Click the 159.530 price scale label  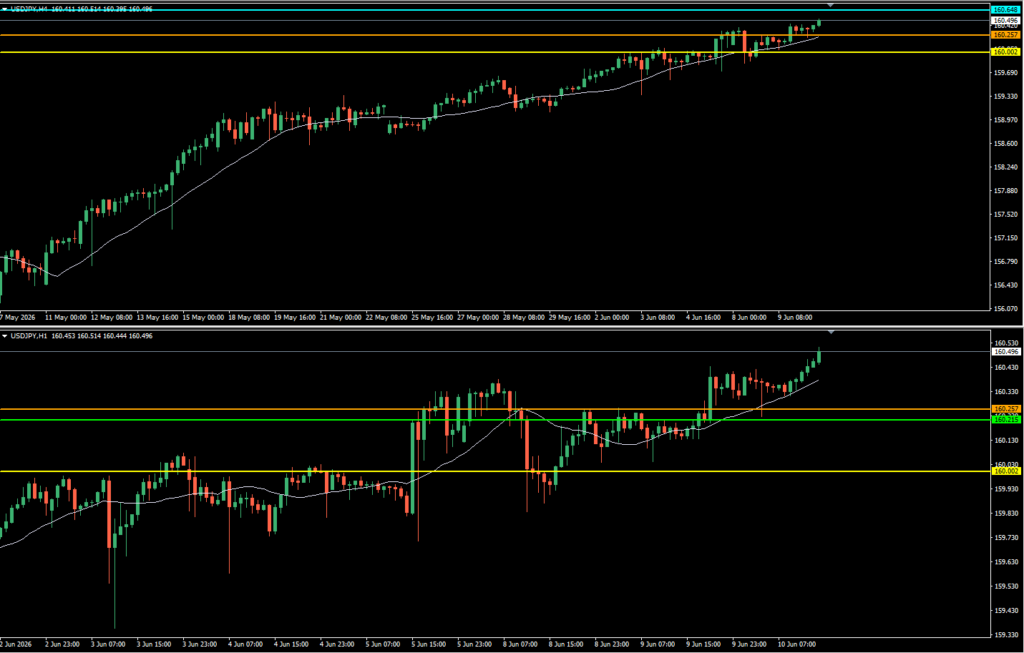1007,586
